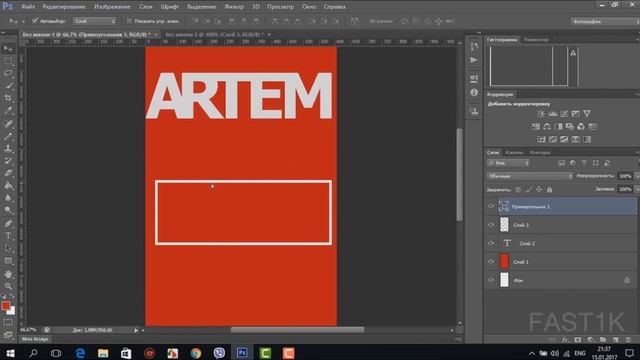The height and width of the screenshot is (360, 640).
Task: Select the Clone Stamp tool
Action: 8,148
